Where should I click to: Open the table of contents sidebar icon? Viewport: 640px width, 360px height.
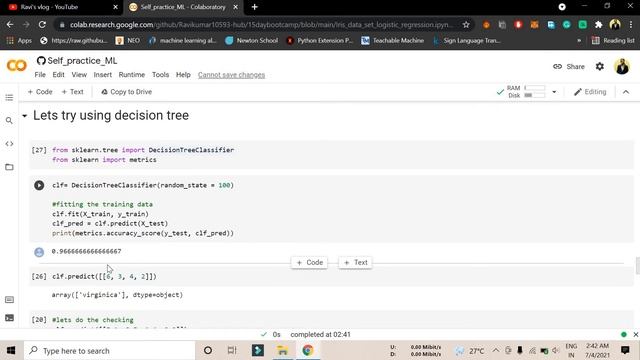coord(9,98)
